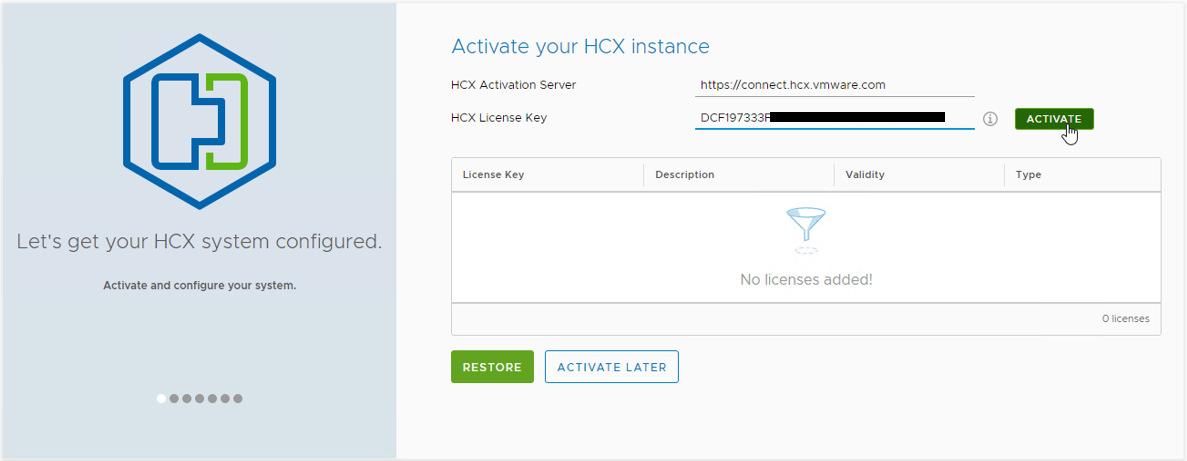Click 'Activate and configure your system.' text
1187x461 pixels.
pyautogui.click(x=199, y=286)
